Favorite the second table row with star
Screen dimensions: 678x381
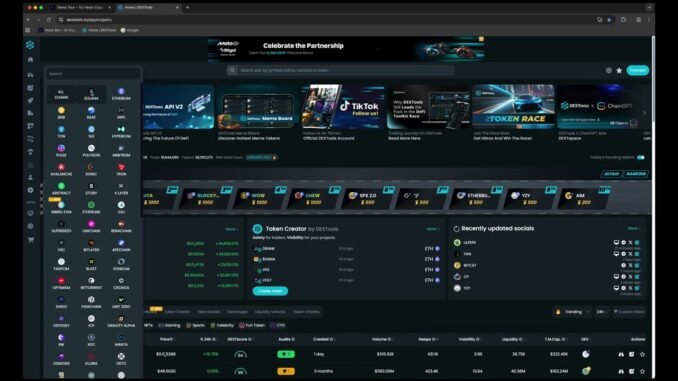click(x=643, y=371)
